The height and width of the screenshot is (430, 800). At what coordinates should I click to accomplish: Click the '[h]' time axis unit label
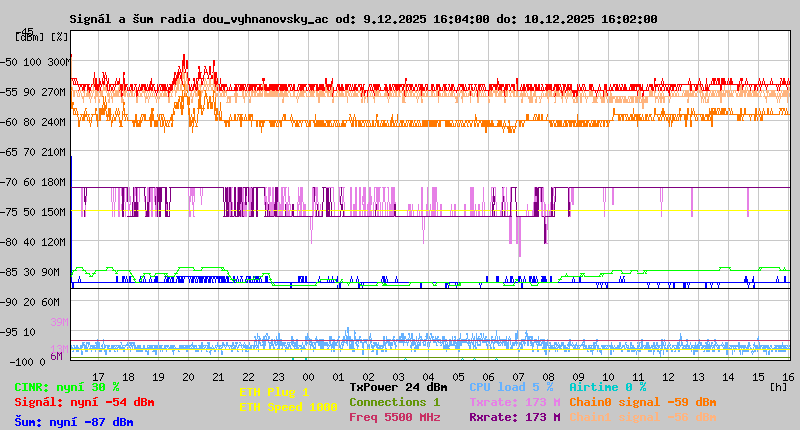tap(779, 387)
